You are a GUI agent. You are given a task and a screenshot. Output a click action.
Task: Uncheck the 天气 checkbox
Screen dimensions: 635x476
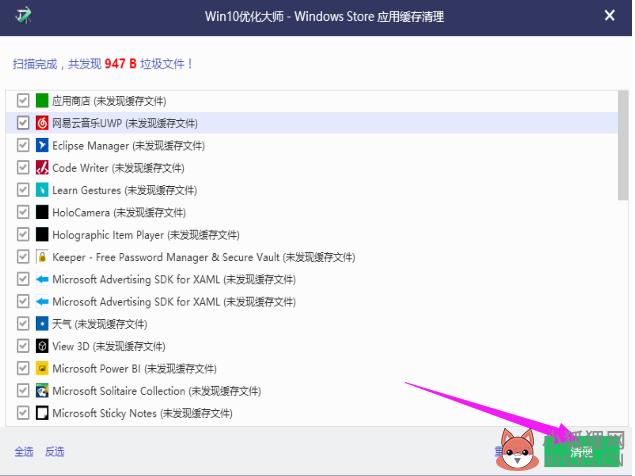pos(23,324)
